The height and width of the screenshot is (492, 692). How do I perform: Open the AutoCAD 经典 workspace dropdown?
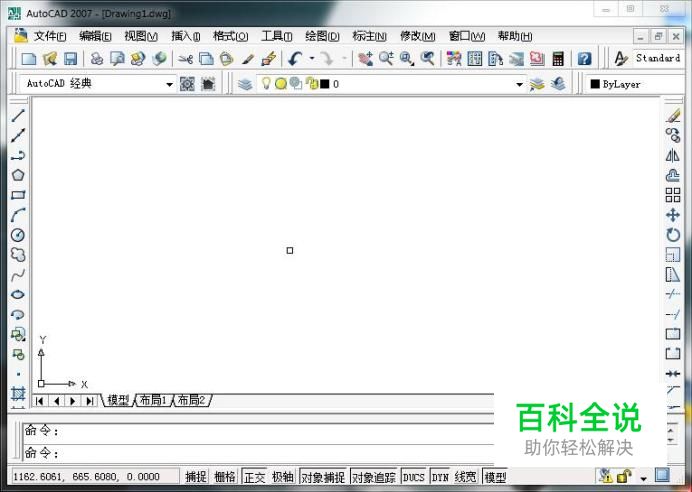coord(169,84)
